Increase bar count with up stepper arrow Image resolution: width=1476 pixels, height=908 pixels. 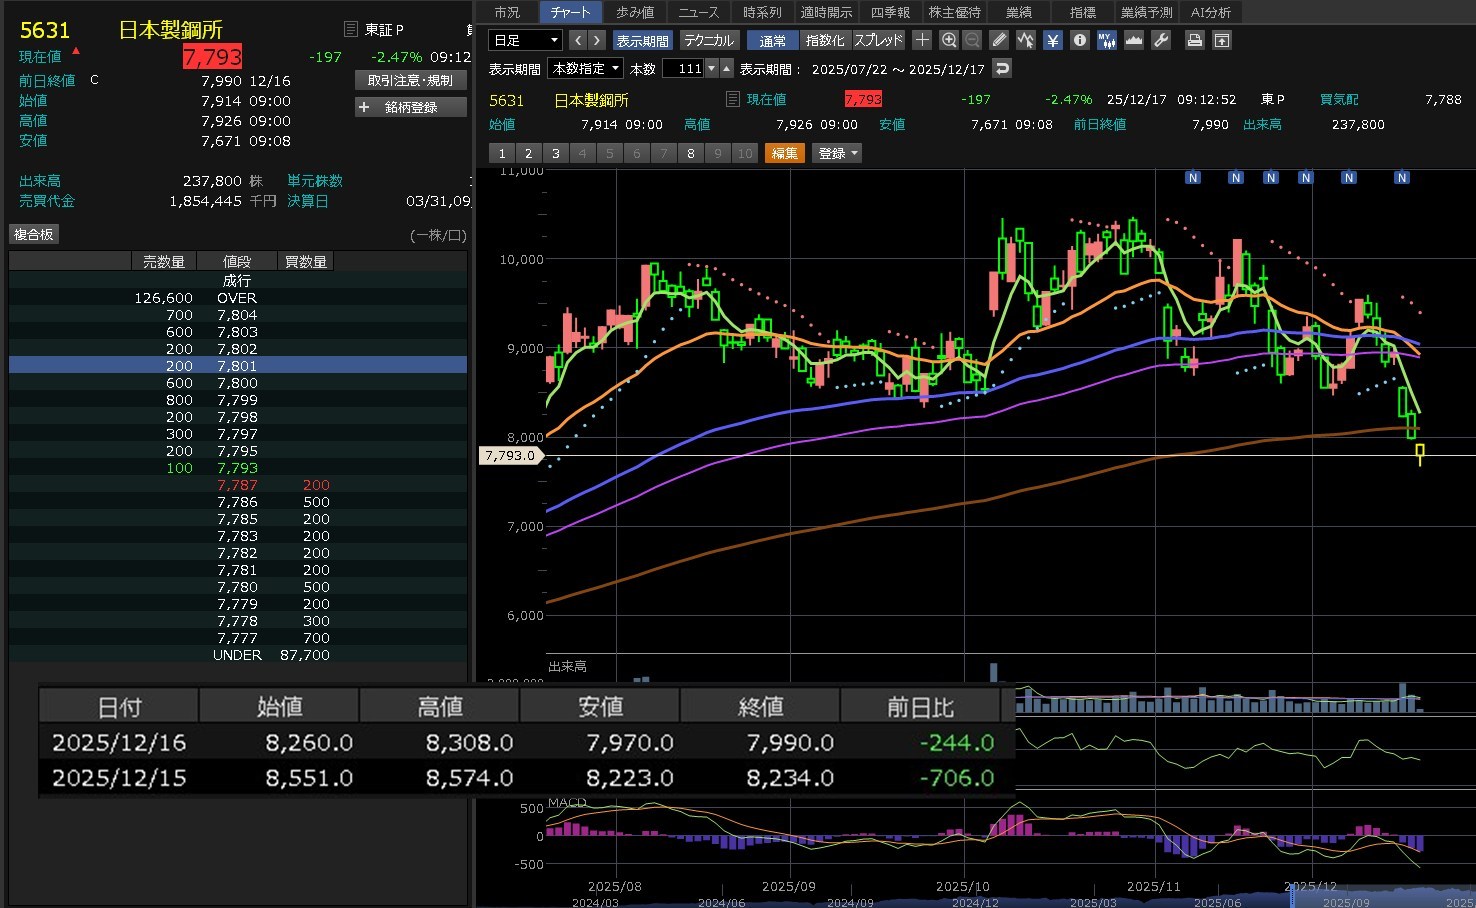click(727, 68)
